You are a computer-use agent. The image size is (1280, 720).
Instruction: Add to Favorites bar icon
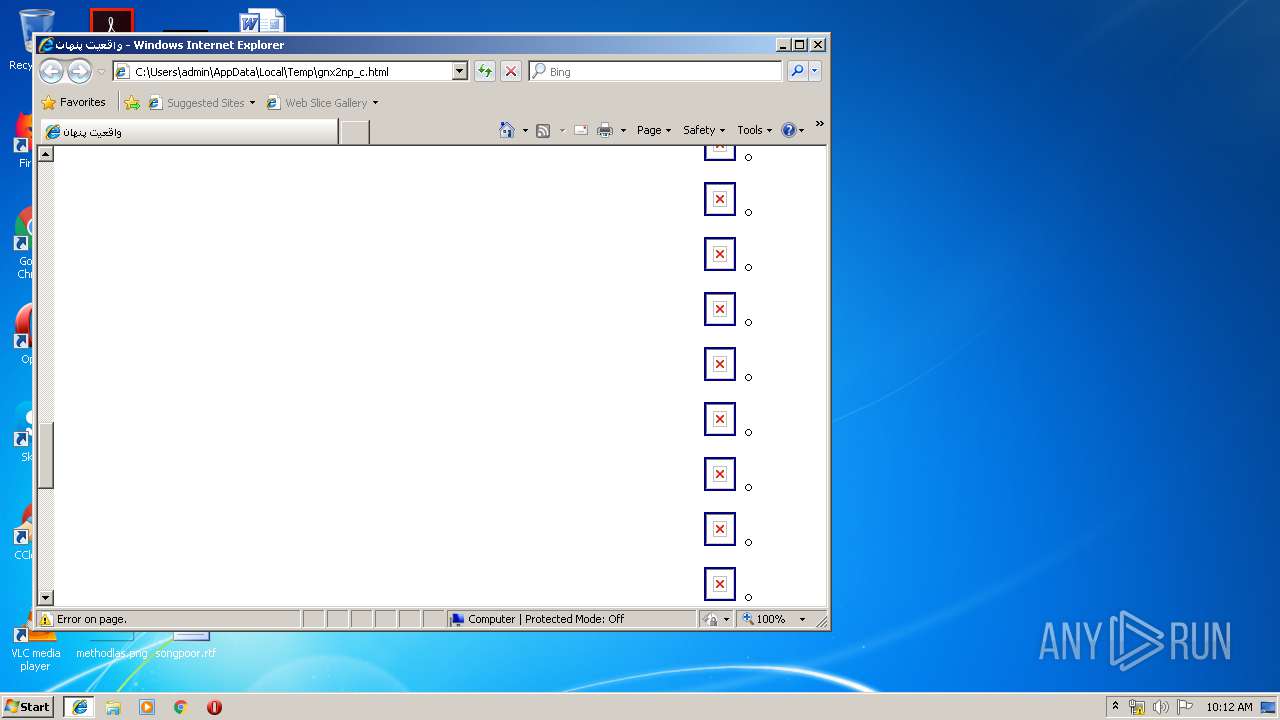[132, 102]
